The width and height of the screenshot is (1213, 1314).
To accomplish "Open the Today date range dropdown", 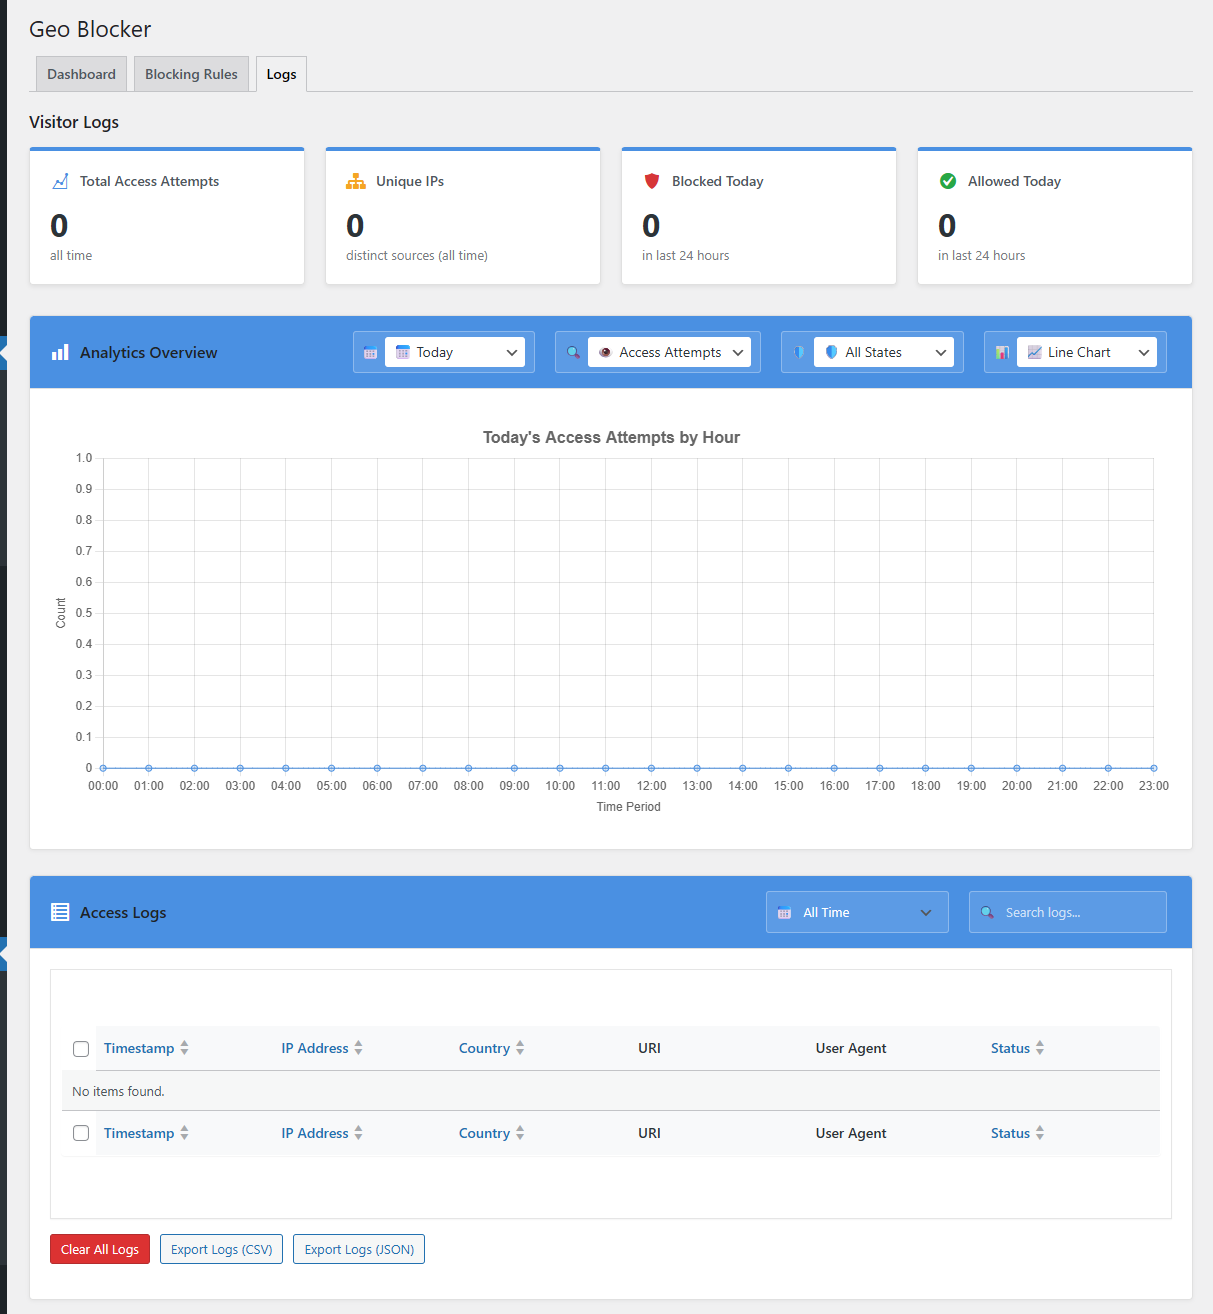I will (455, 352).
